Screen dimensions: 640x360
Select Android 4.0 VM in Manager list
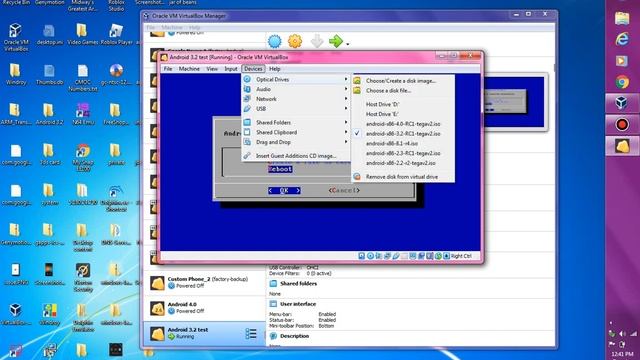204,308
